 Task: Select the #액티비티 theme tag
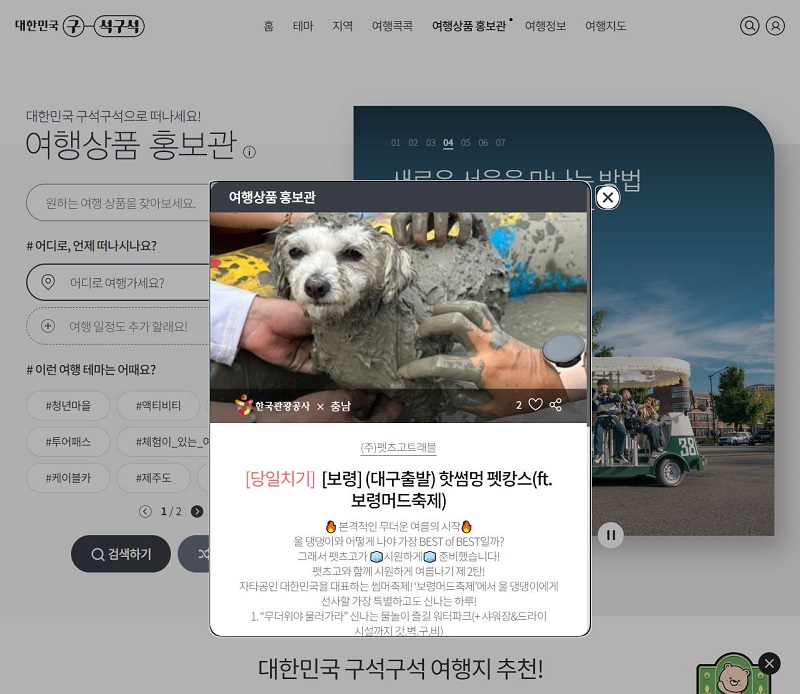(158, 406)
